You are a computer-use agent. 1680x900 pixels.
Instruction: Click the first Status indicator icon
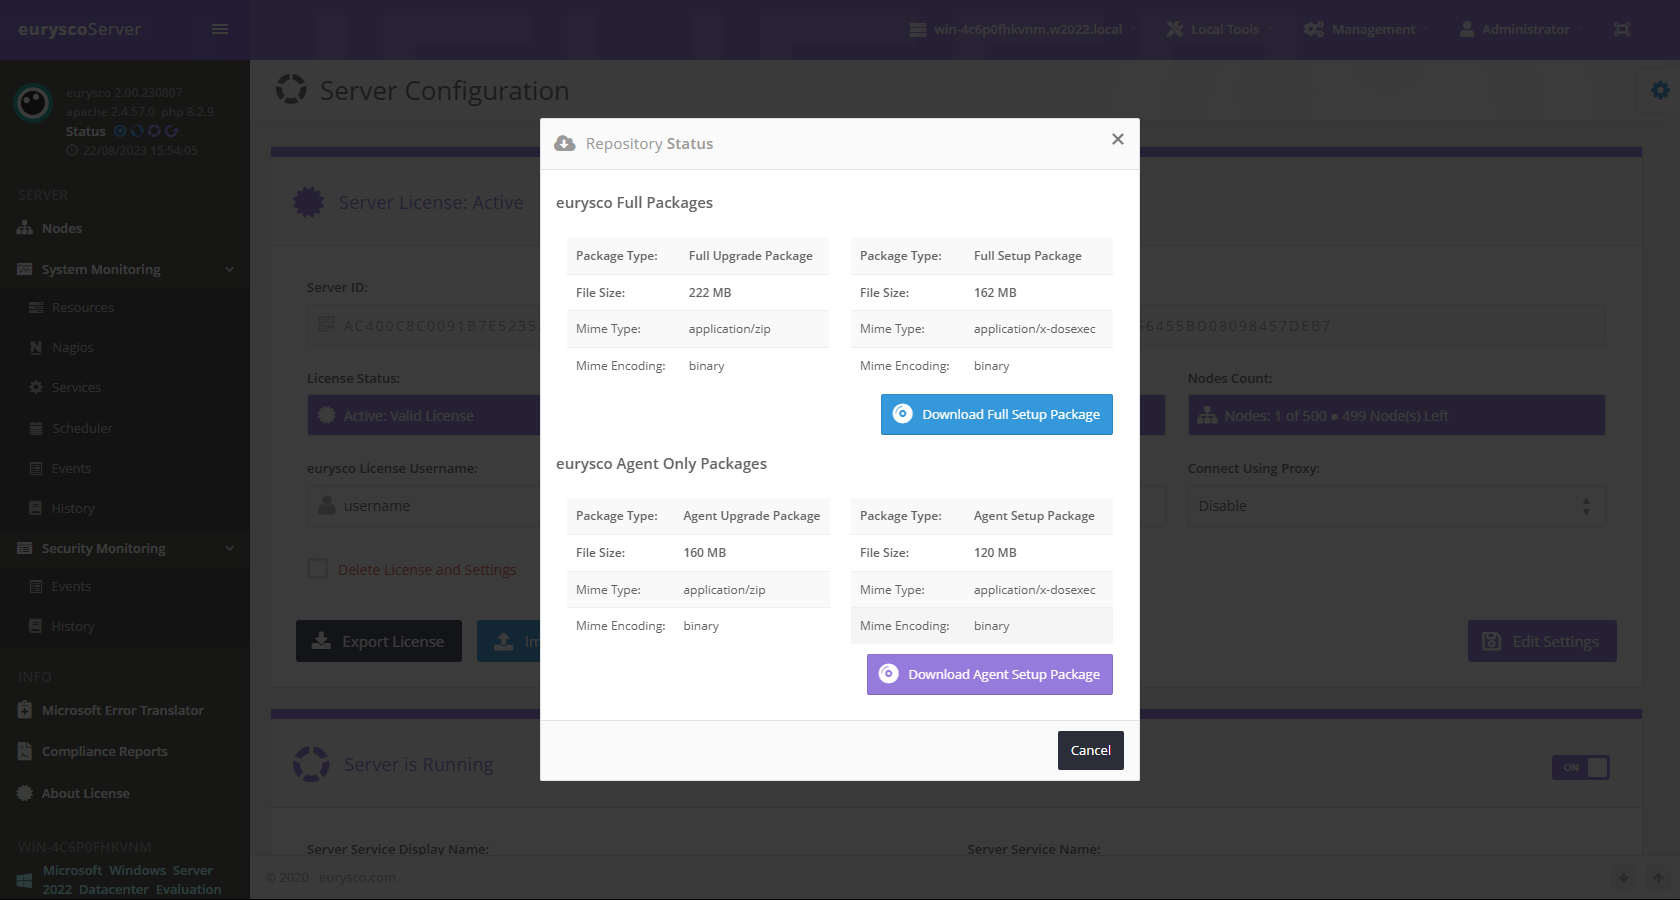(120, 131)
